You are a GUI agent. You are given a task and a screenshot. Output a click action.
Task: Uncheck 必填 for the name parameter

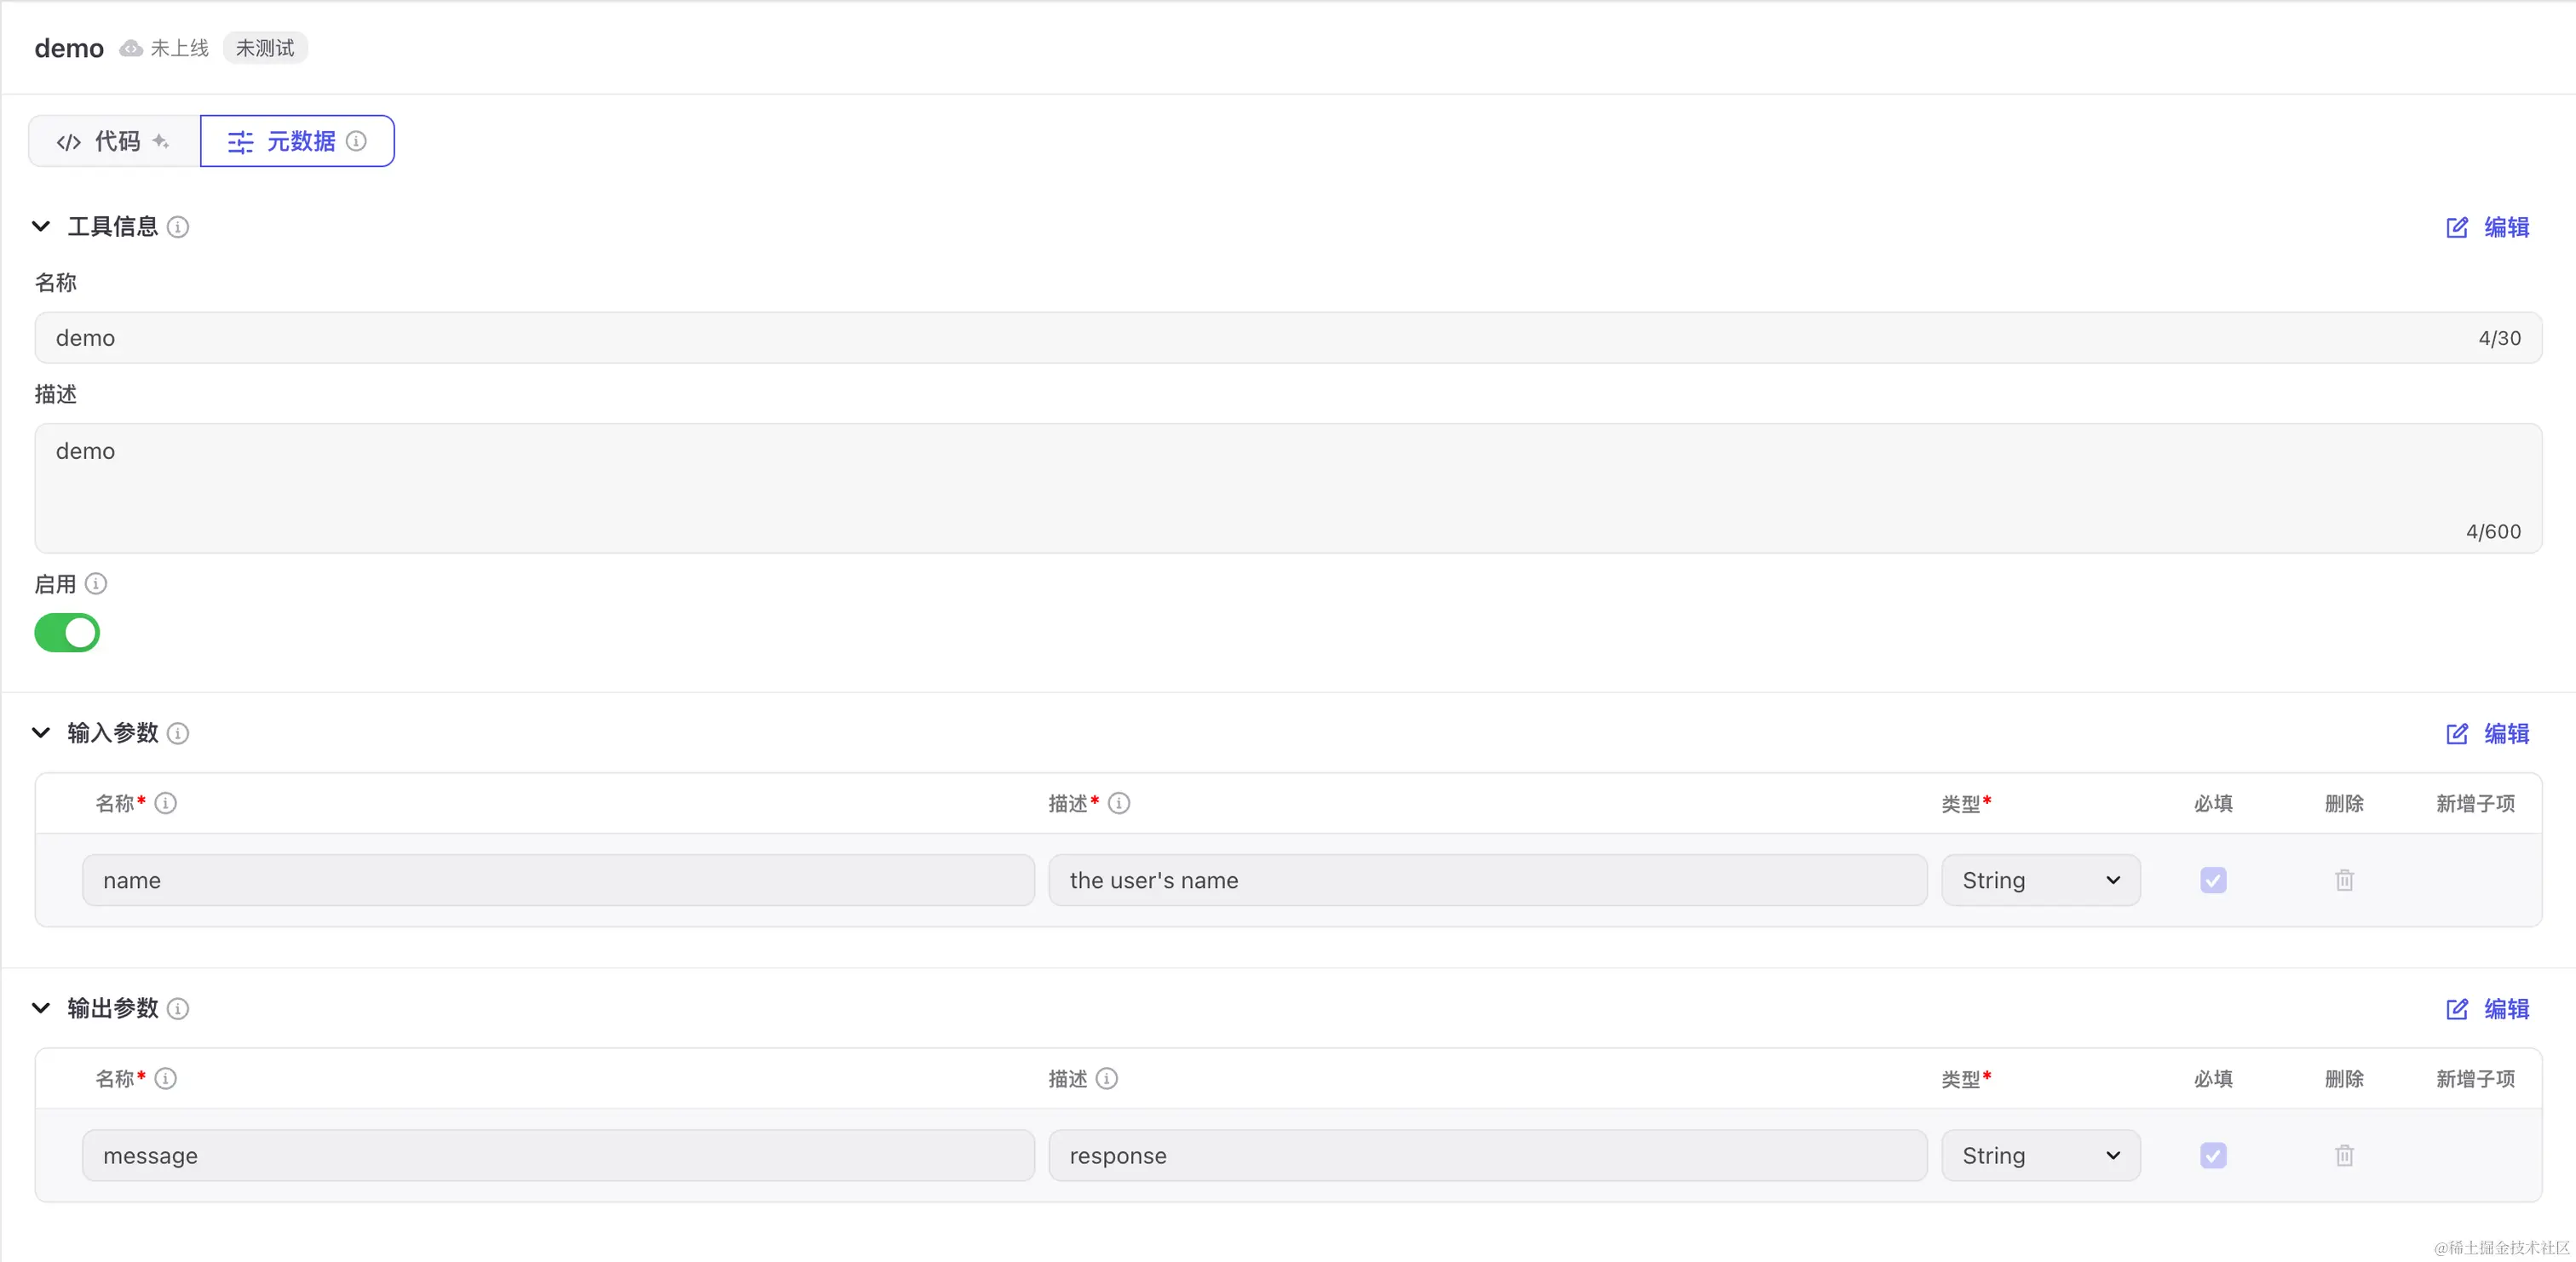point(2213,880)
